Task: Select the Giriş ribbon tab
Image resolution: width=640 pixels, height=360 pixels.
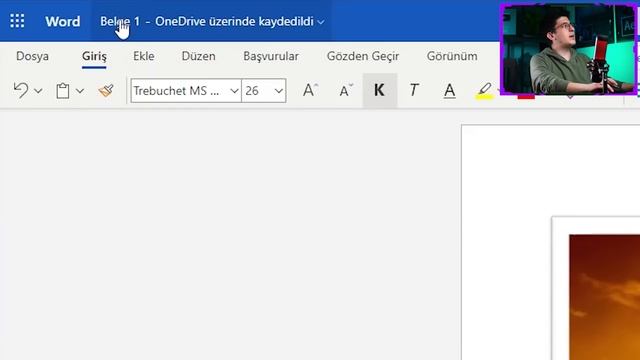Action: [x=94, y=56]
